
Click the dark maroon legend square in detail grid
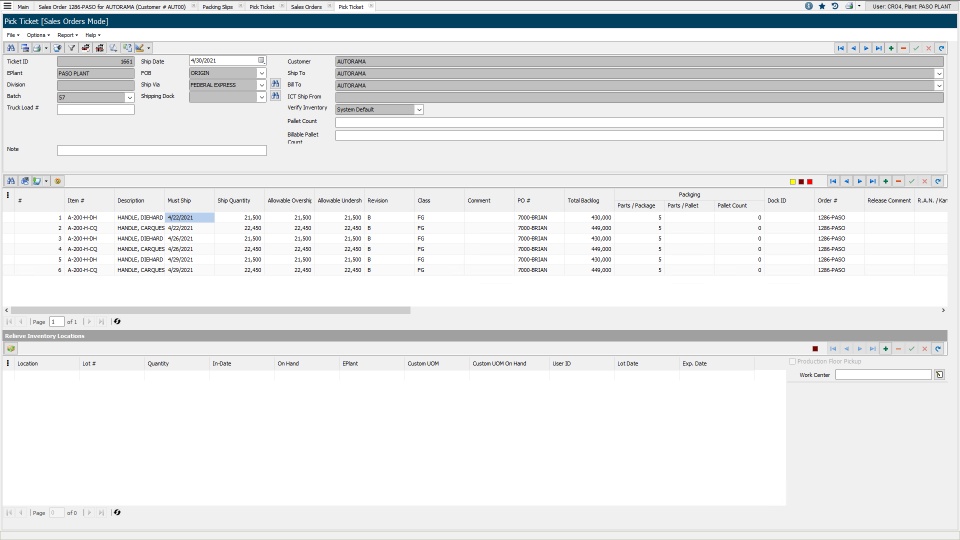click(x=801, y=182)
